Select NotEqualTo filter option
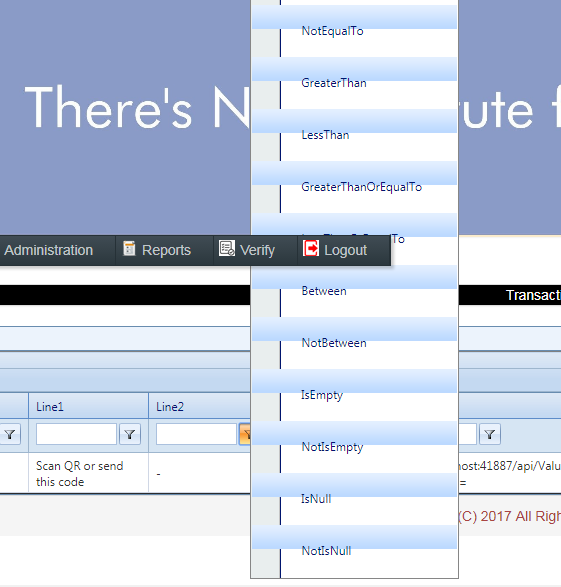 (x=332, y=31)
